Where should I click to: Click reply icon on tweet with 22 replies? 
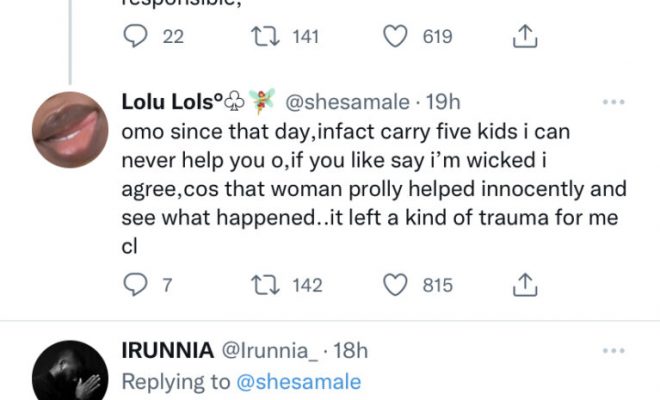[x=134, y=37]
